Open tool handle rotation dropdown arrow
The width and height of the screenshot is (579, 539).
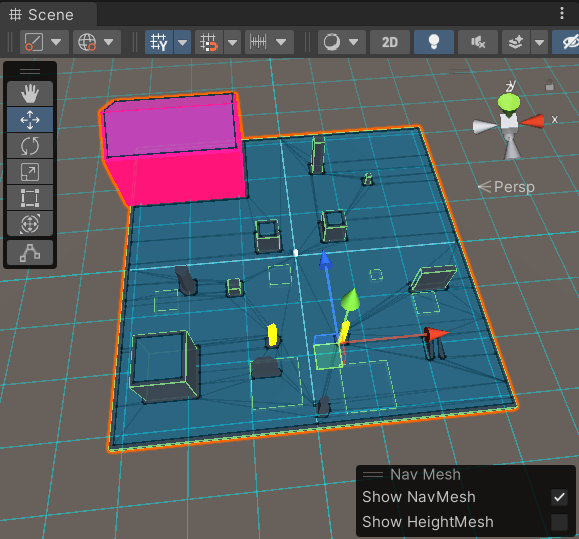pos(109,42)
